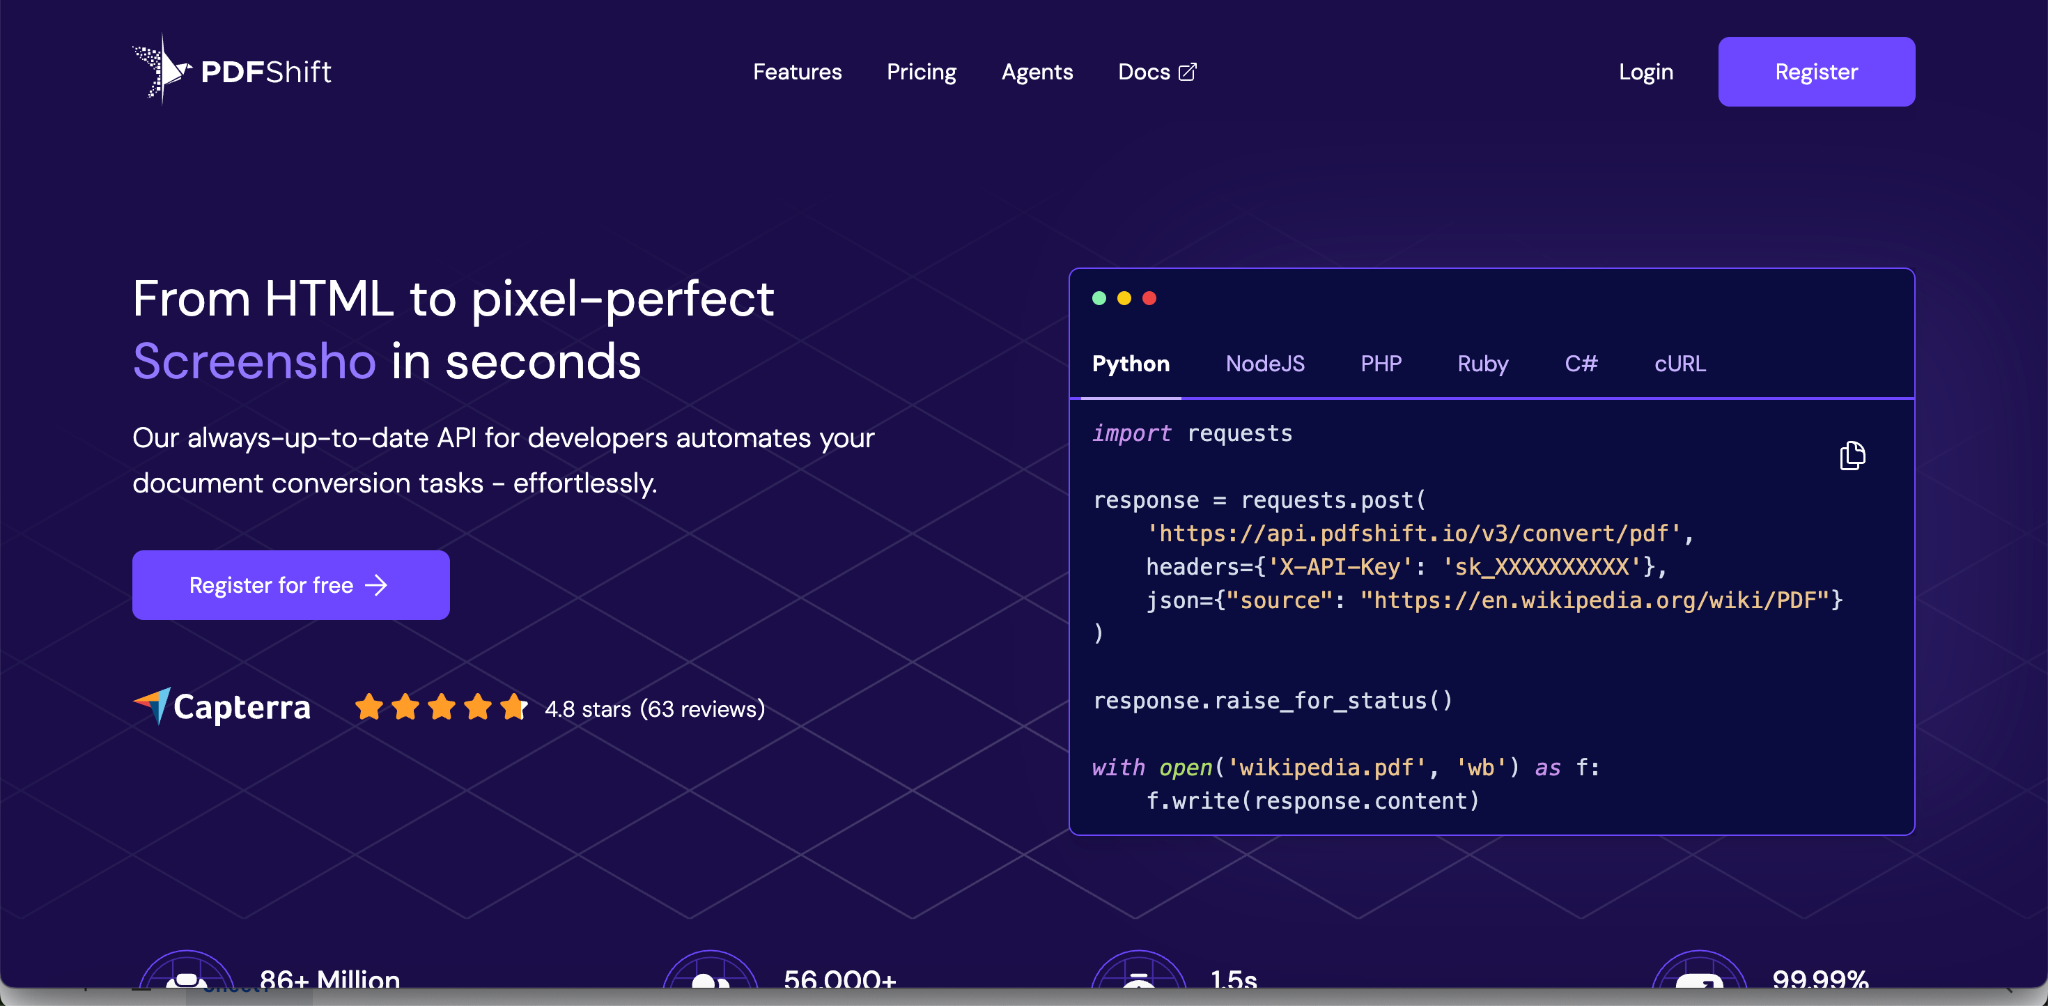The width and height of the screenshot is (2048, 1006).
Task: Click the 'document conversion tasks - effortlessly.' line
Action: coord(395,484)
